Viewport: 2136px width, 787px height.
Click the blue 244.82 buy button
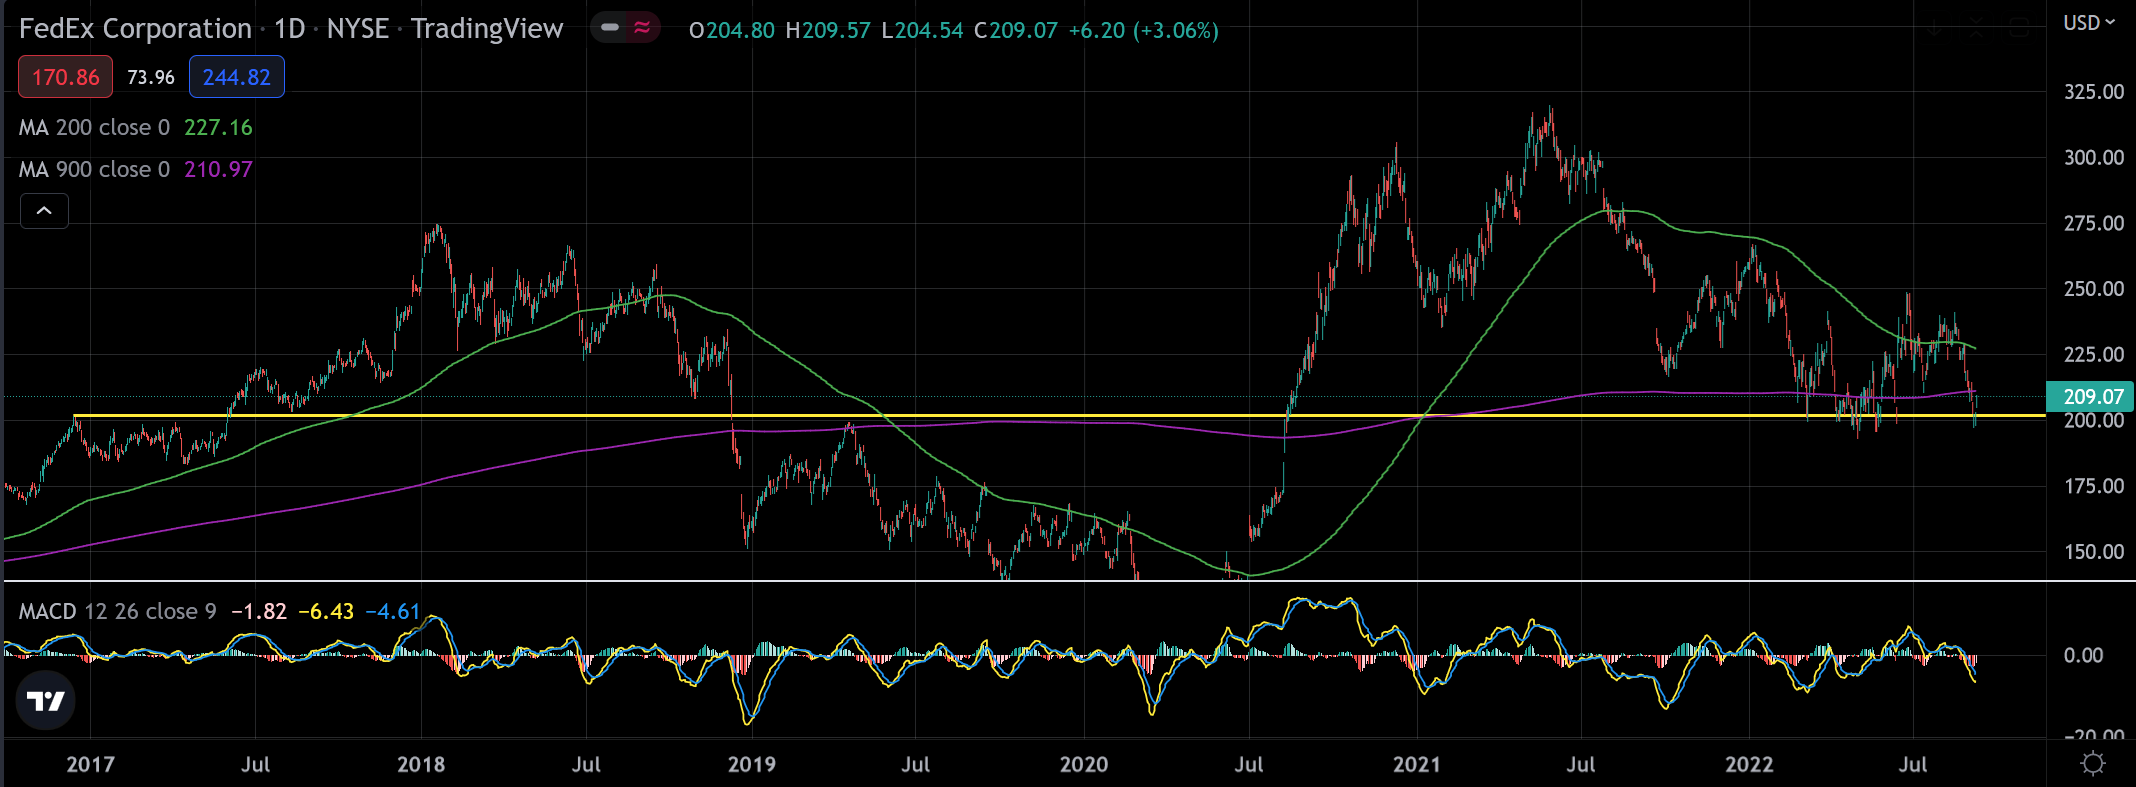(x=237, y=77)
